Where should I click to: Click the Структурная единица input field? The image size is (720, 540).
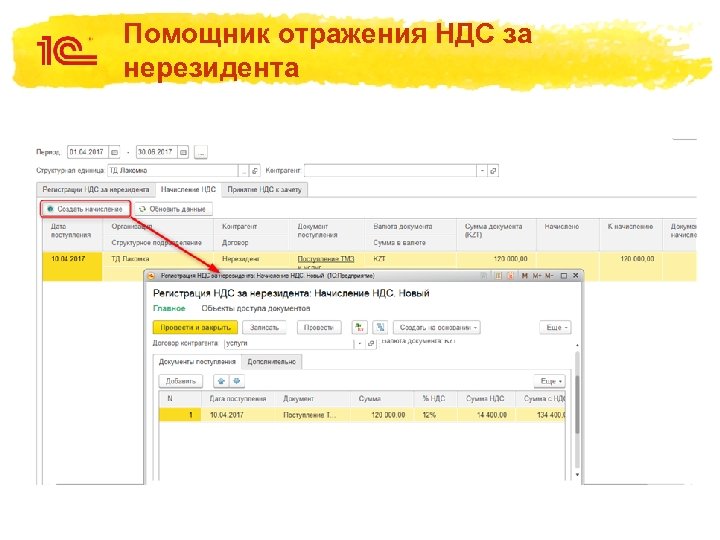(173, 170)
